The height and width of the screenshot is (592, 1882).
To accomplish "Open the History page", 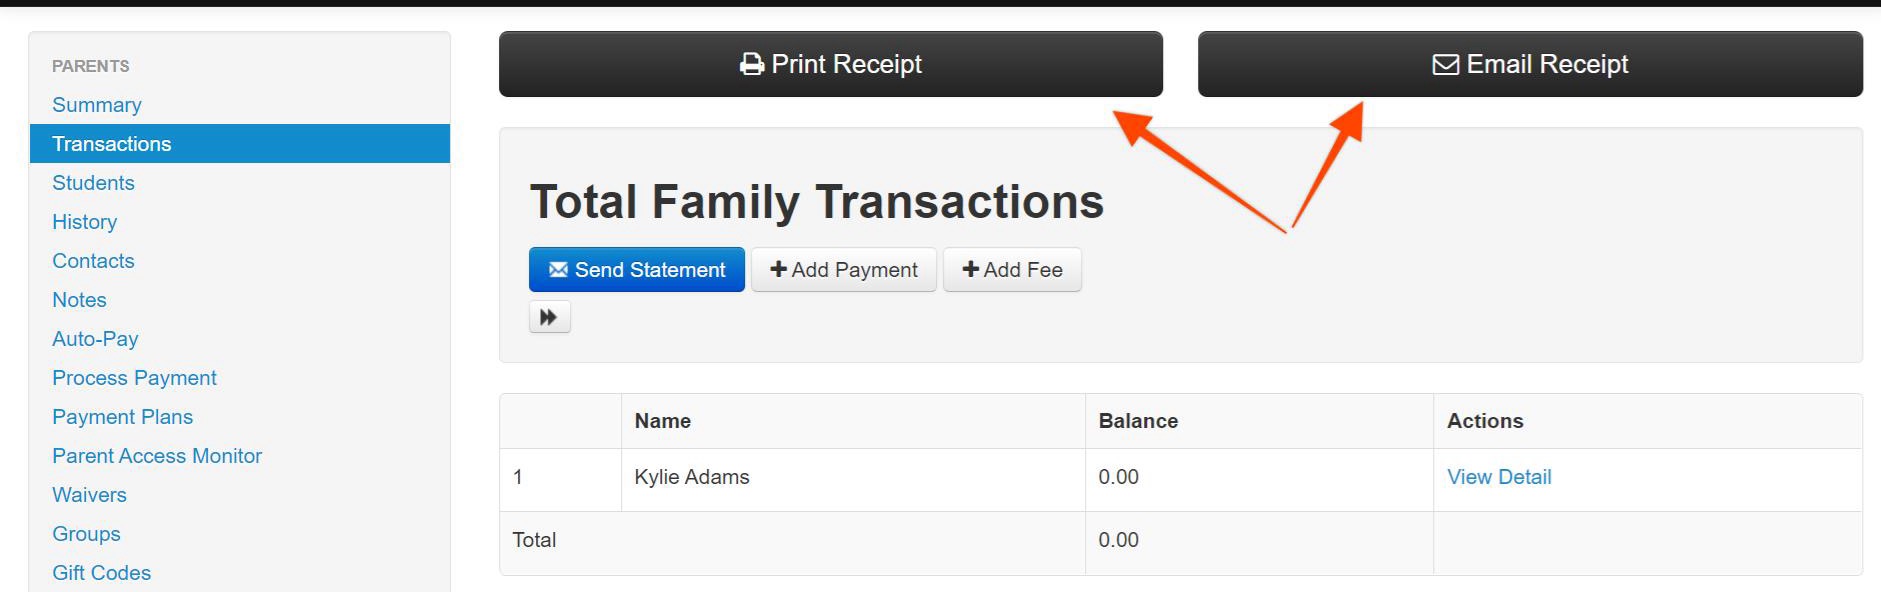I will point(85,222).
